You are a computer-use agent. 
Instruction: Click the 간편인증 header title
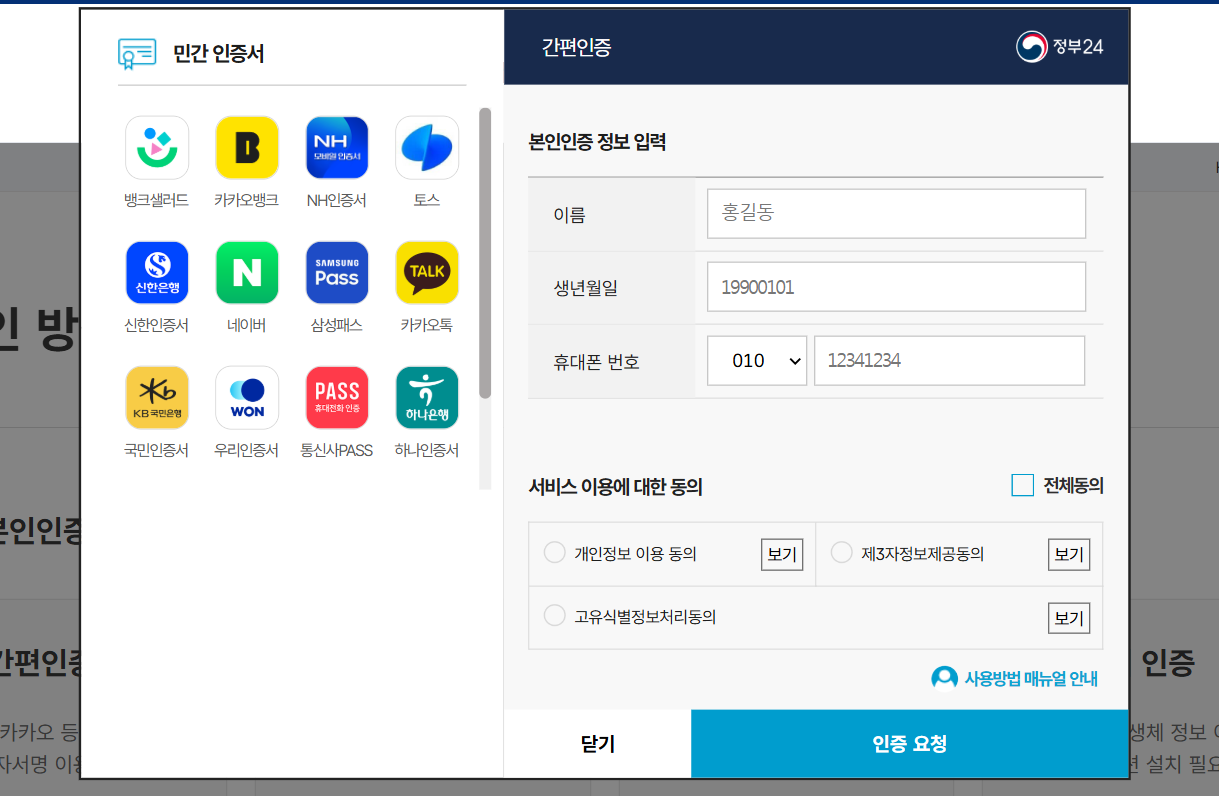click(577, 47)
